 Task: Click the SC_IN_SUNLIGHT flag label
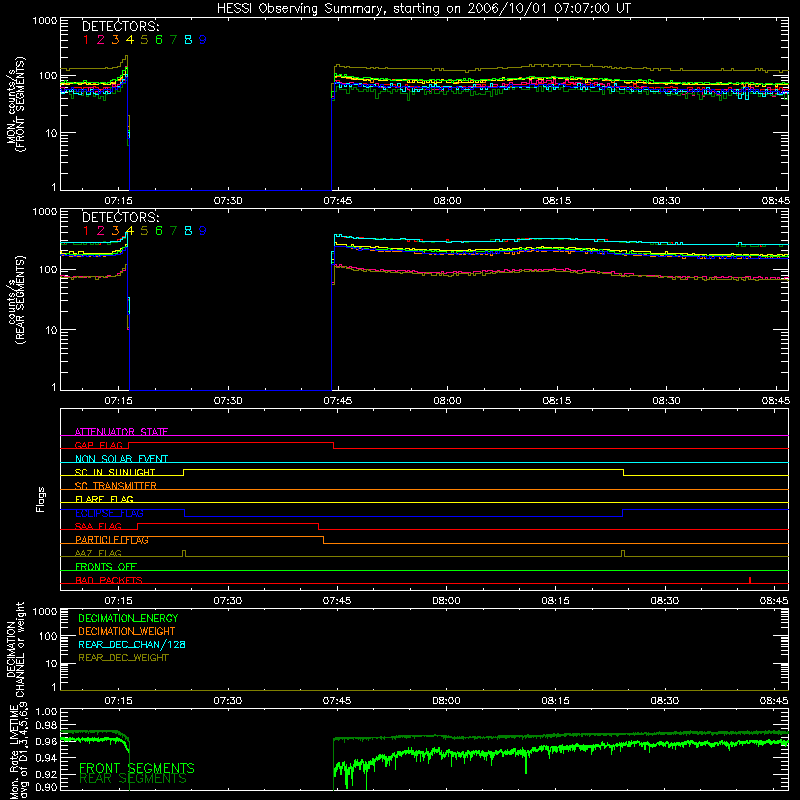tap(115, 472)
